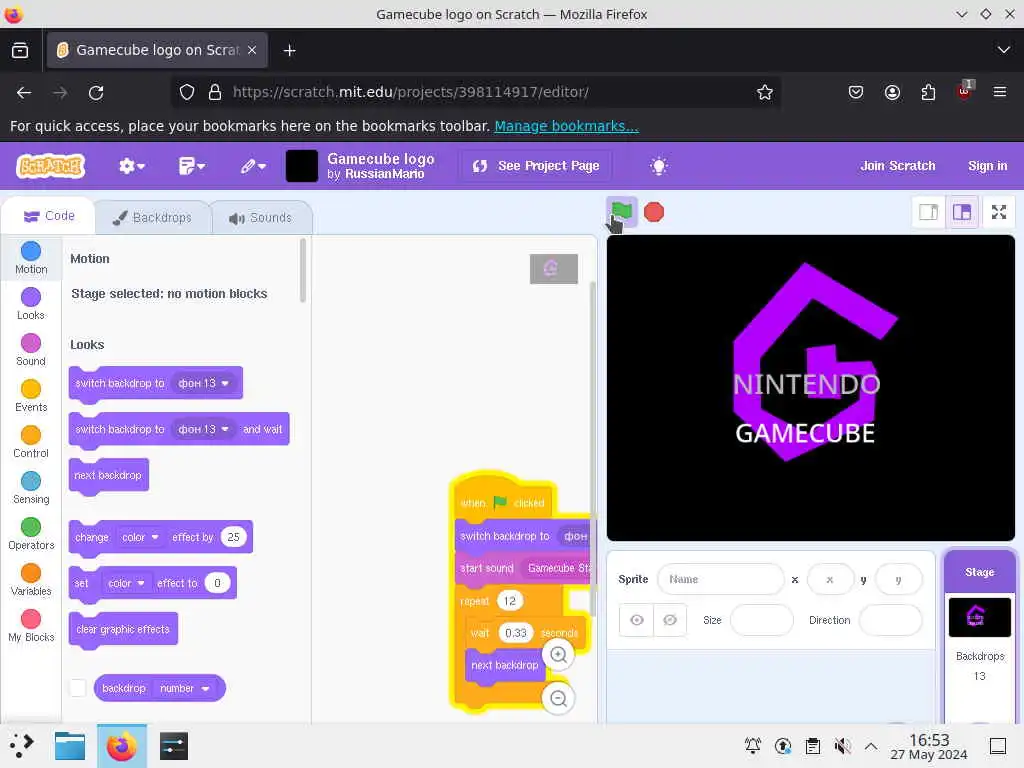
Task: Click the block palette scrollbar
Action: [x=302, y=270]
